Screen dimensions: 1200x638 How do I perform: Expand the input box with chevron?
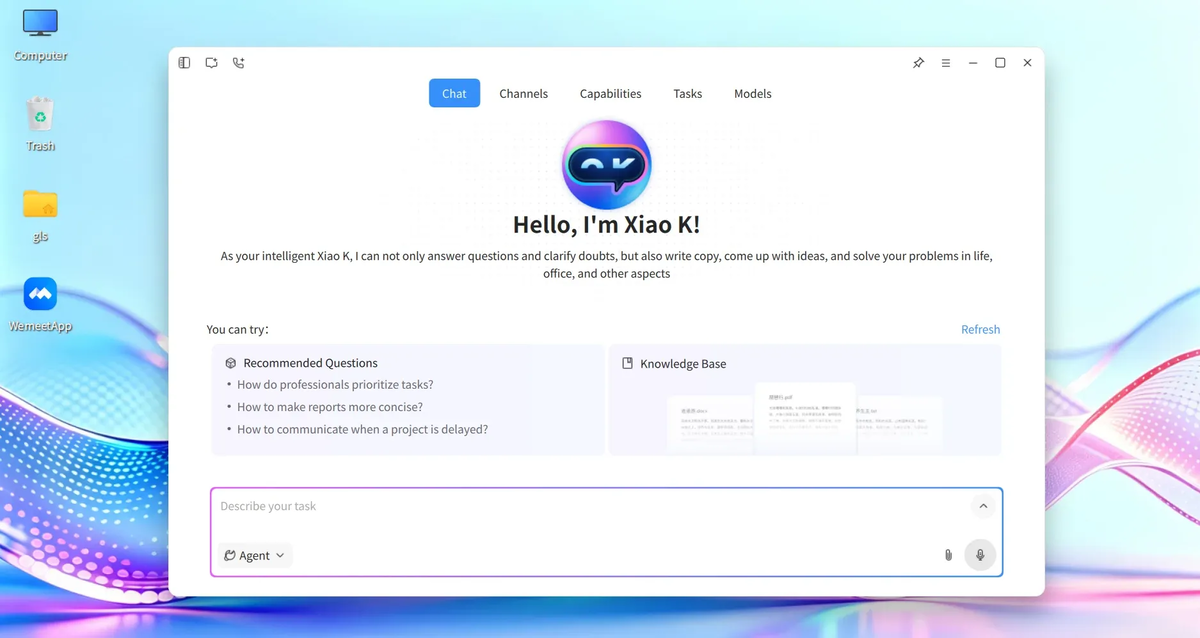(x=983, y=506)
